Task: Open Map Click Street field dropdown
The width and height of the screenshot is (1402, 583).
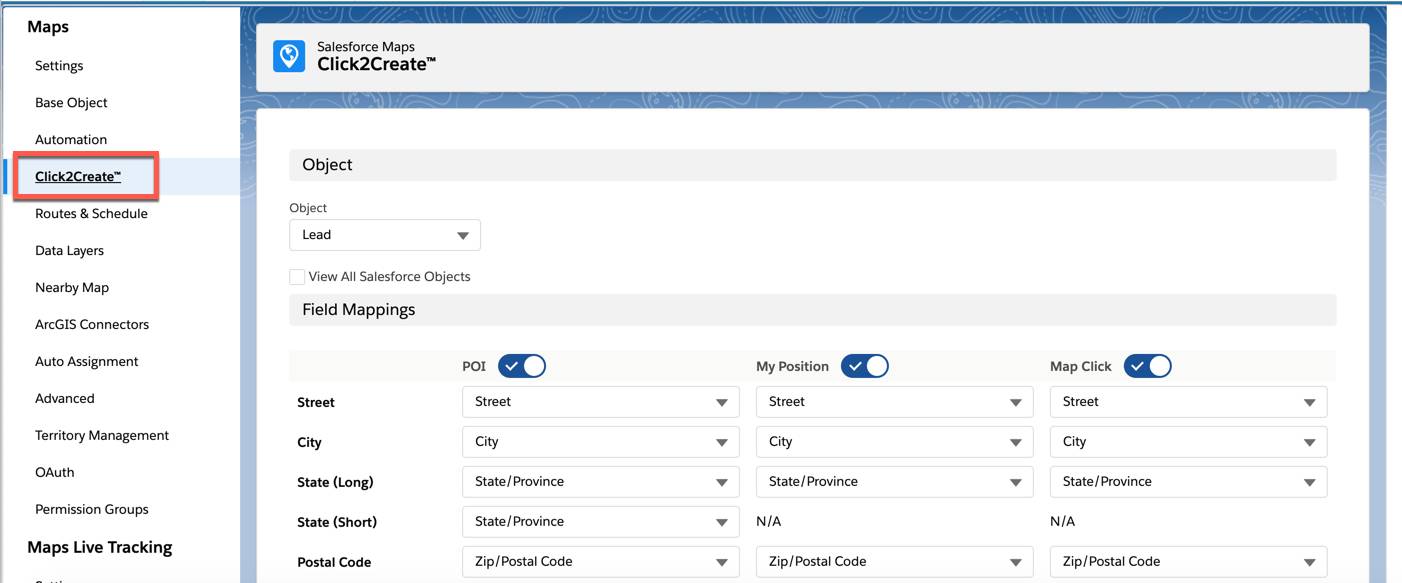Action: pyautogui.click(x=1189, y=402)
